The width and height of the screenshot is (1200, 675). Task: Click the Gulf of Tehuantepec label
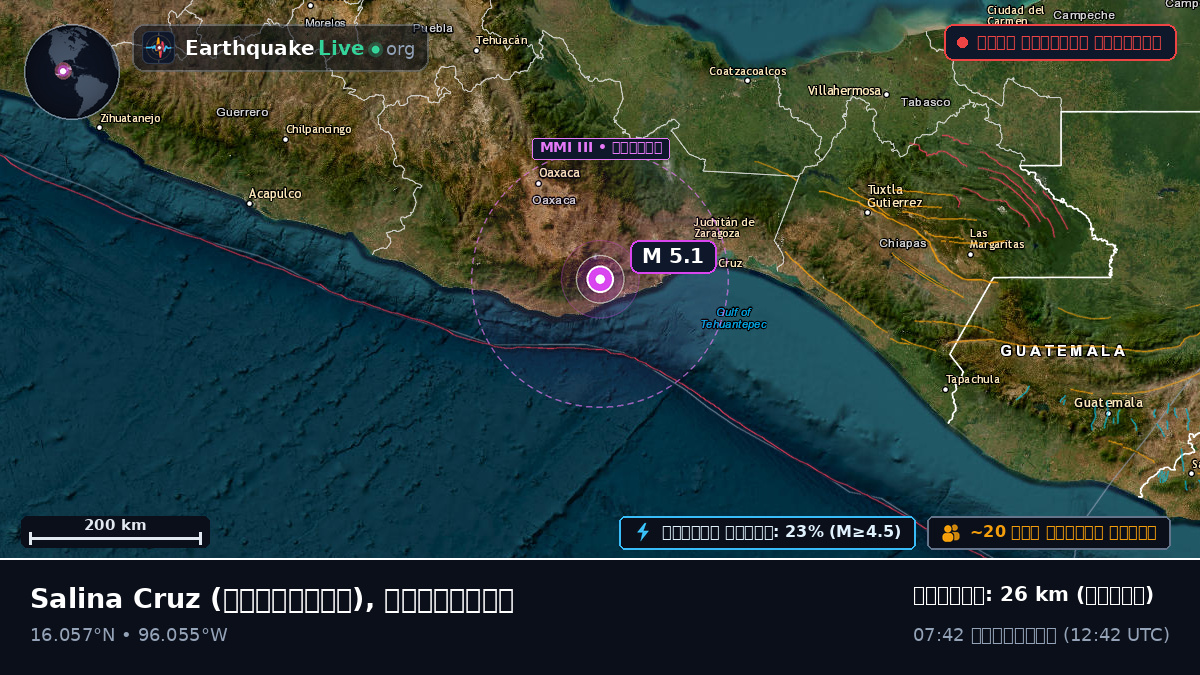733,318
